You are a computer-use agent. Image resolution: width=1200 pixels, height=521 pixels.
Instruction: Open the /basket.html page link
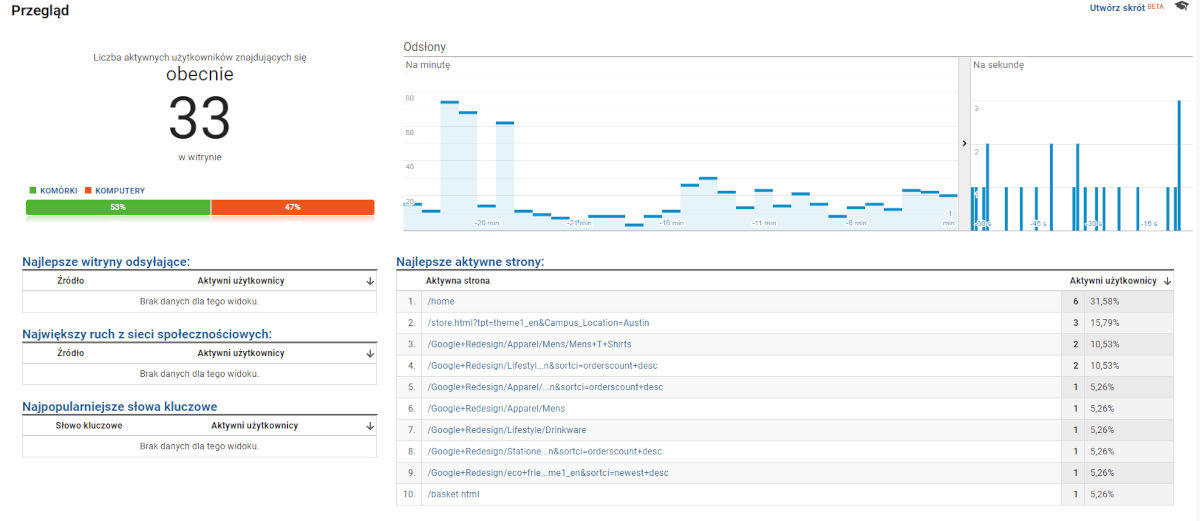[x=453, y=495]
